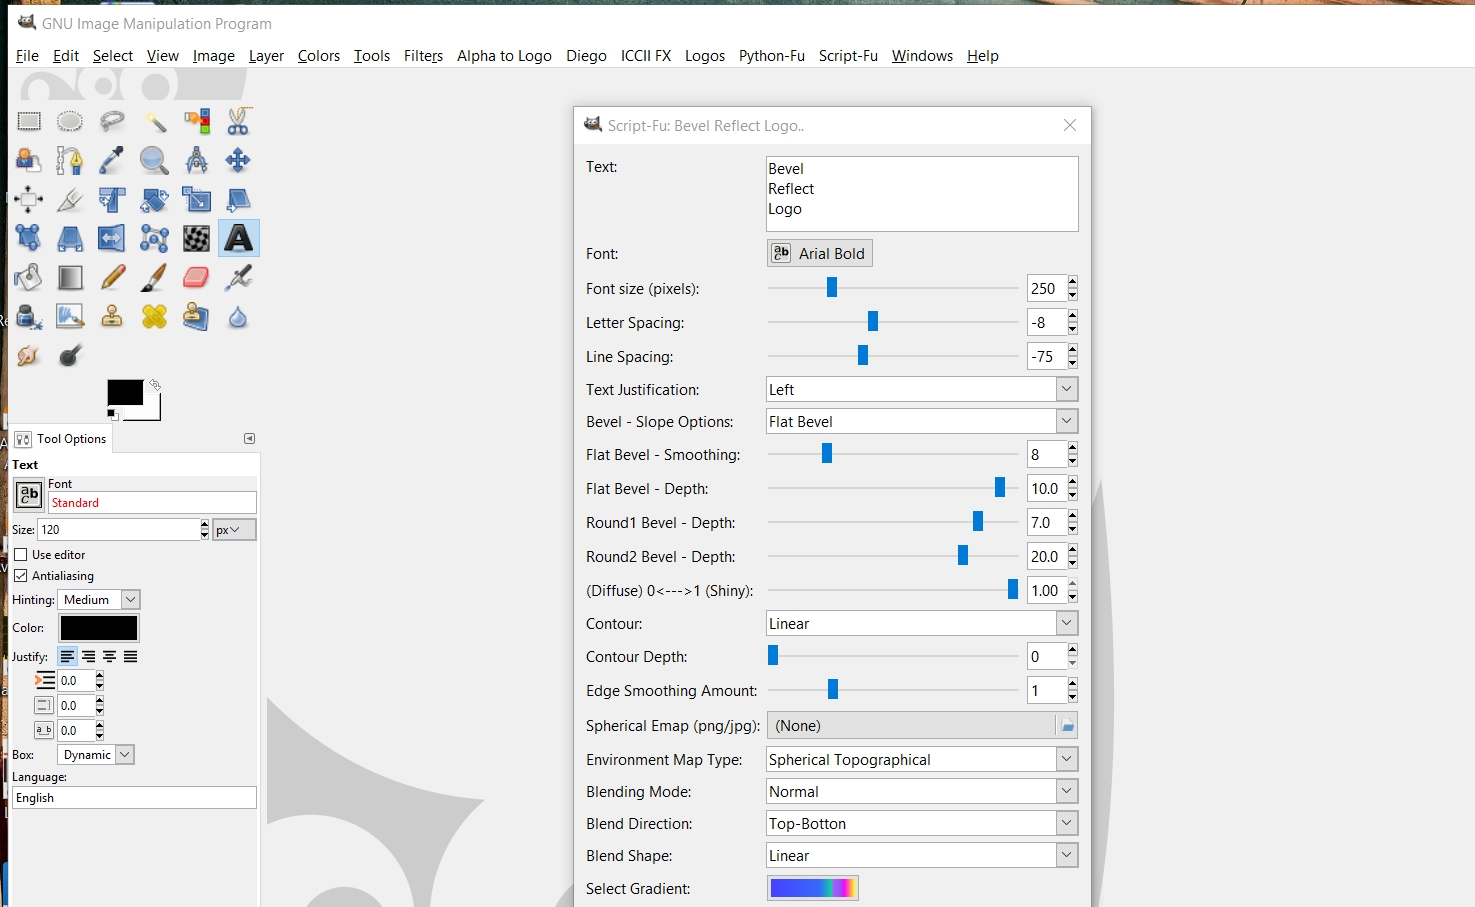This screenshot has width=1475, height=907.
Task: Click the Text color swatch in Tool Options
Action: (x=99, y=628)
